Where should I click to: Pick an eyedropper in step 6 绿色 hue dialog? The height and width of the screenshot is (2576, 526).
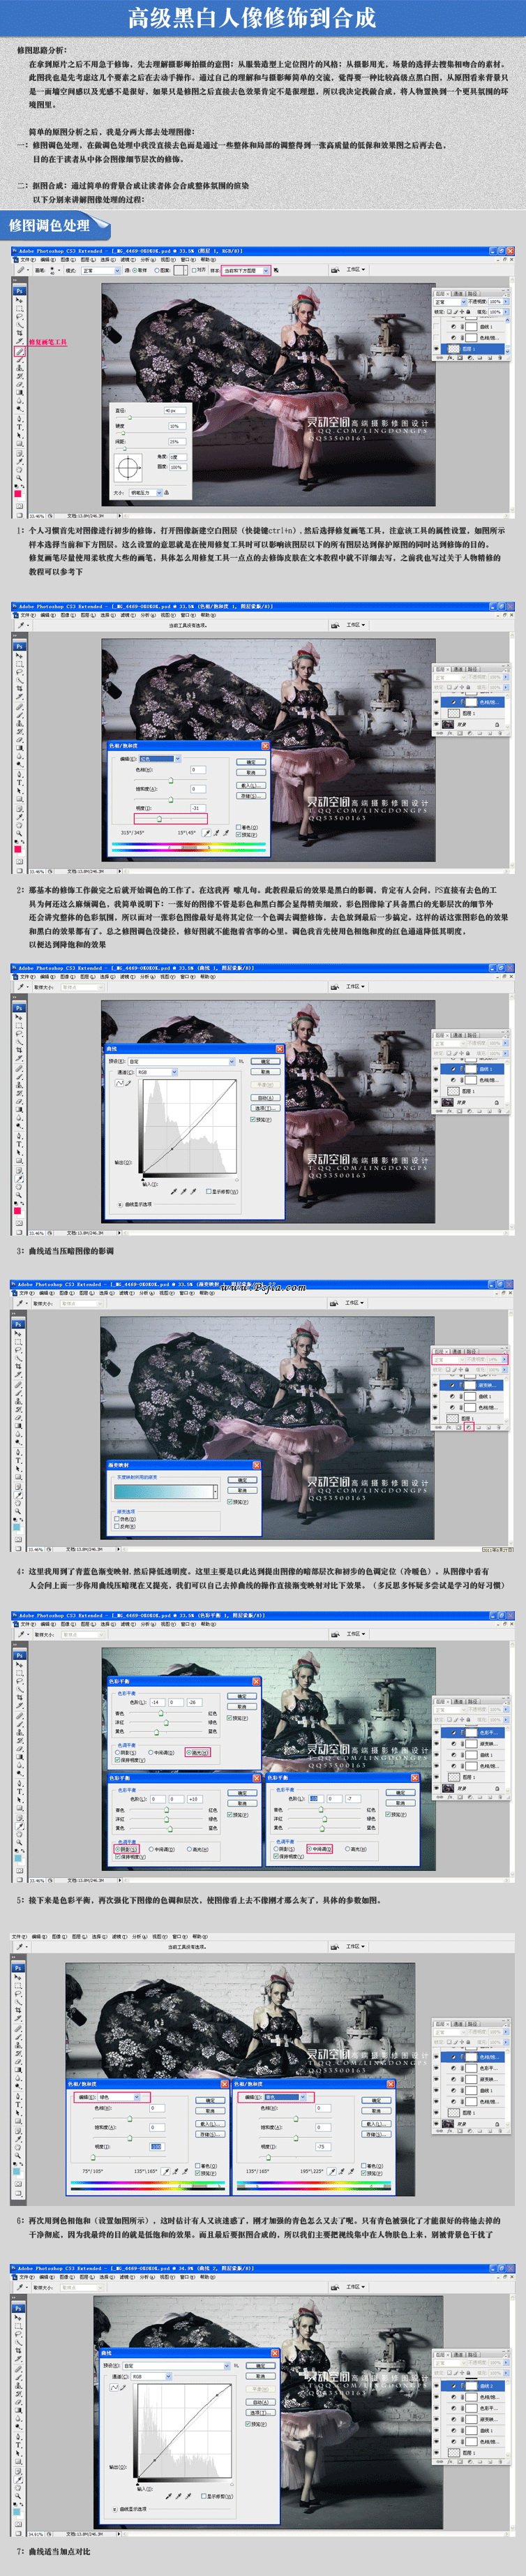[165, 2171]
